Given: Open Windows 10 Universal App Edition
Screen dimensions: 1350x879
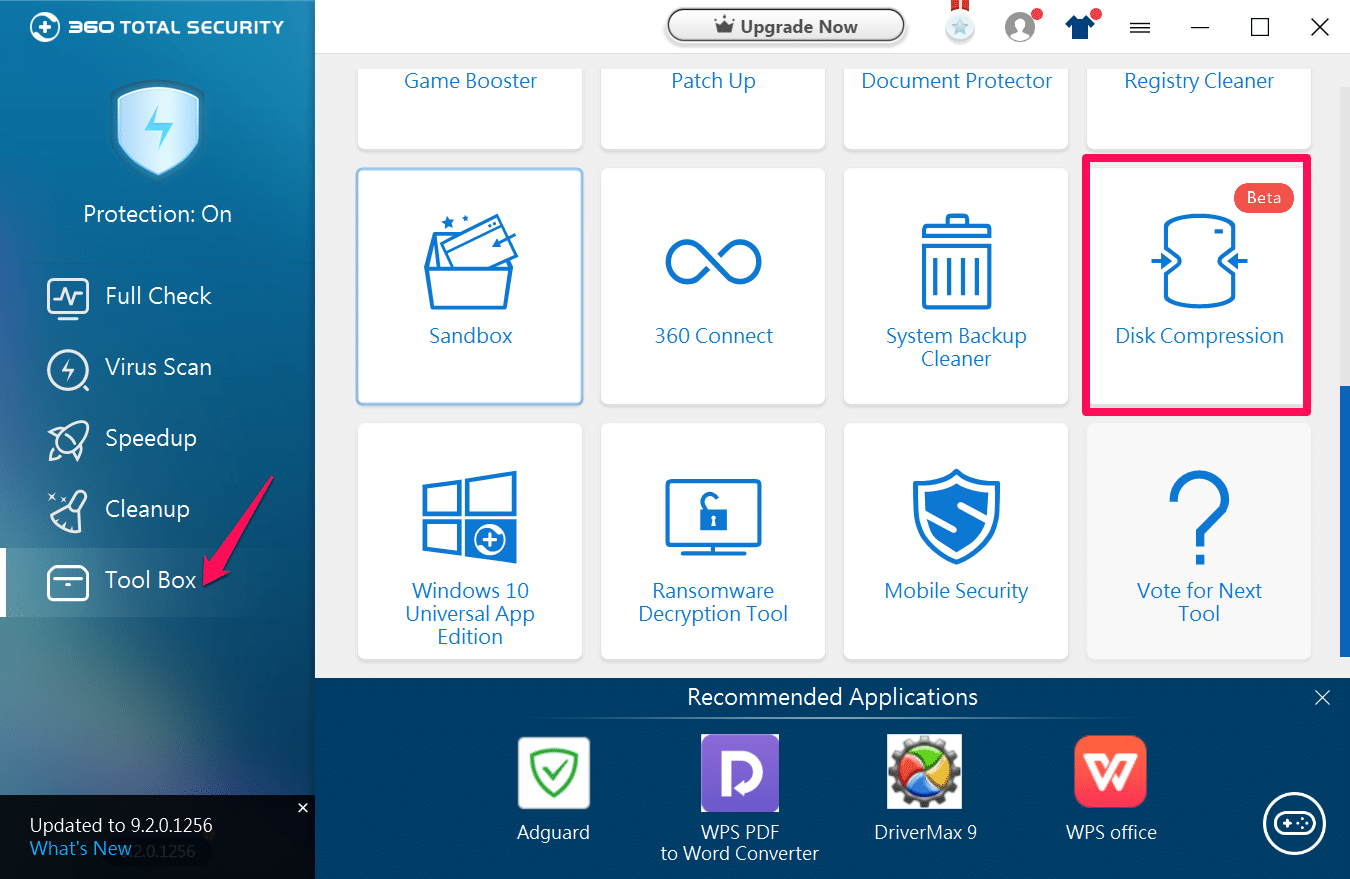Looking at the screenshot, I should coord(470,541).
